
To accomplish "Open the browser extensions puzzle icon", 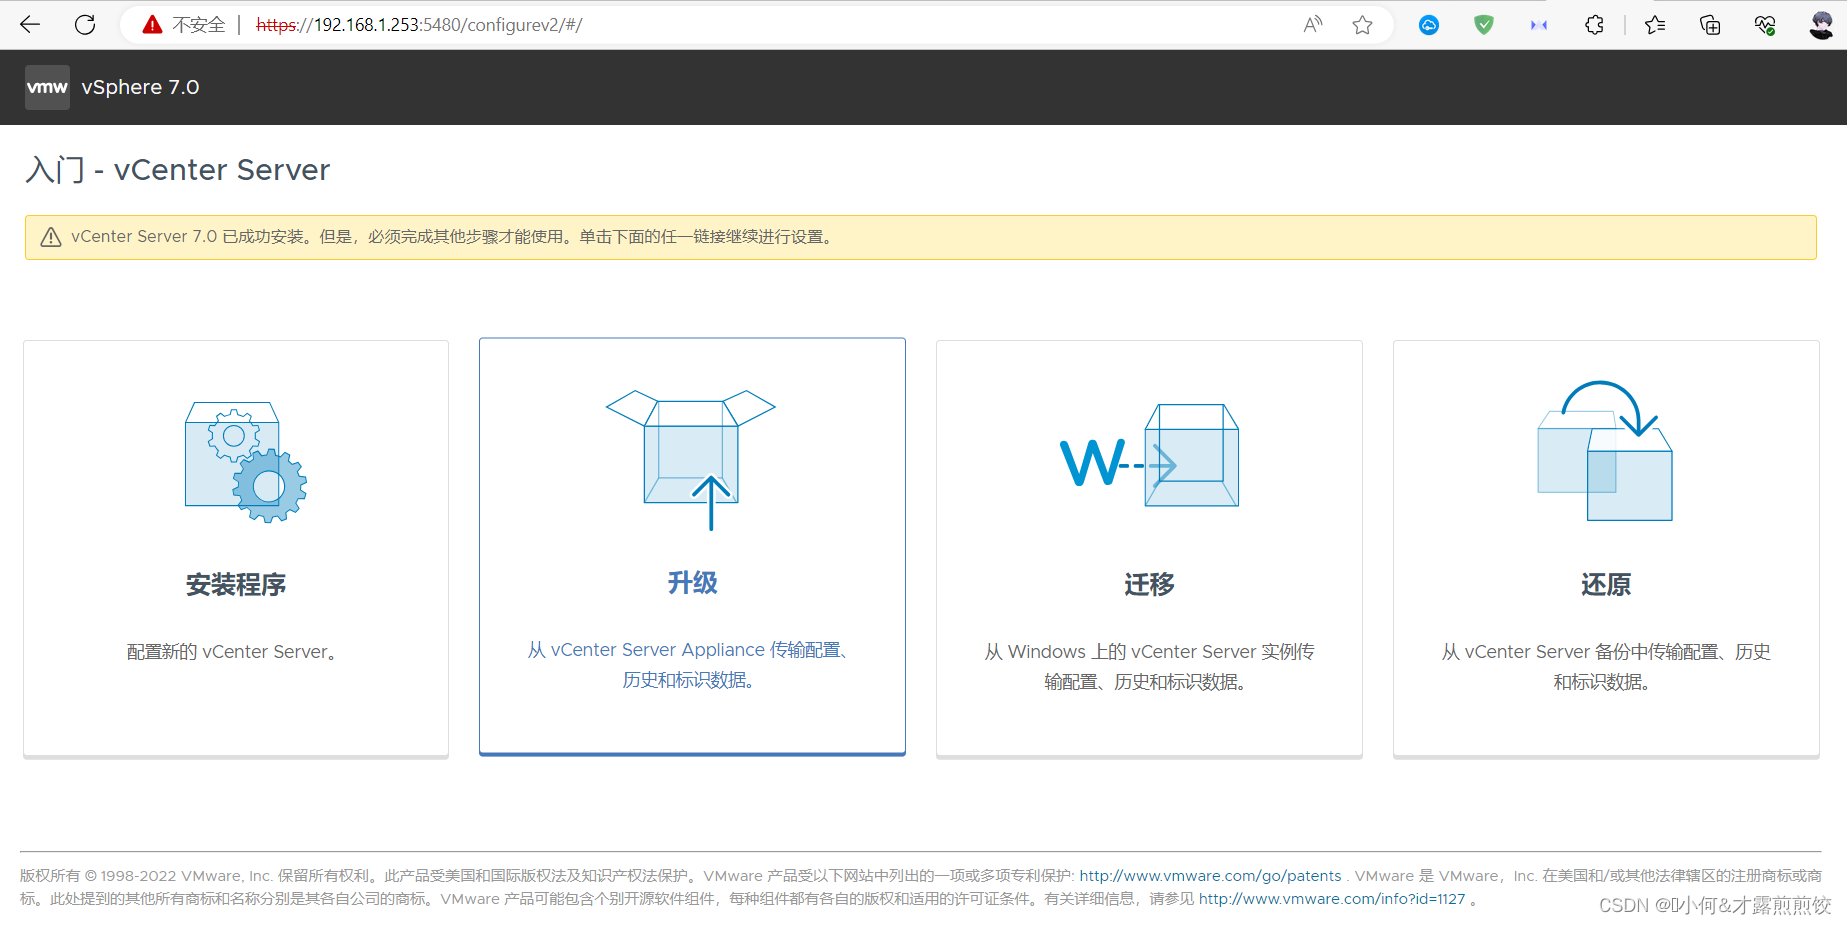I will point(1595,25).
